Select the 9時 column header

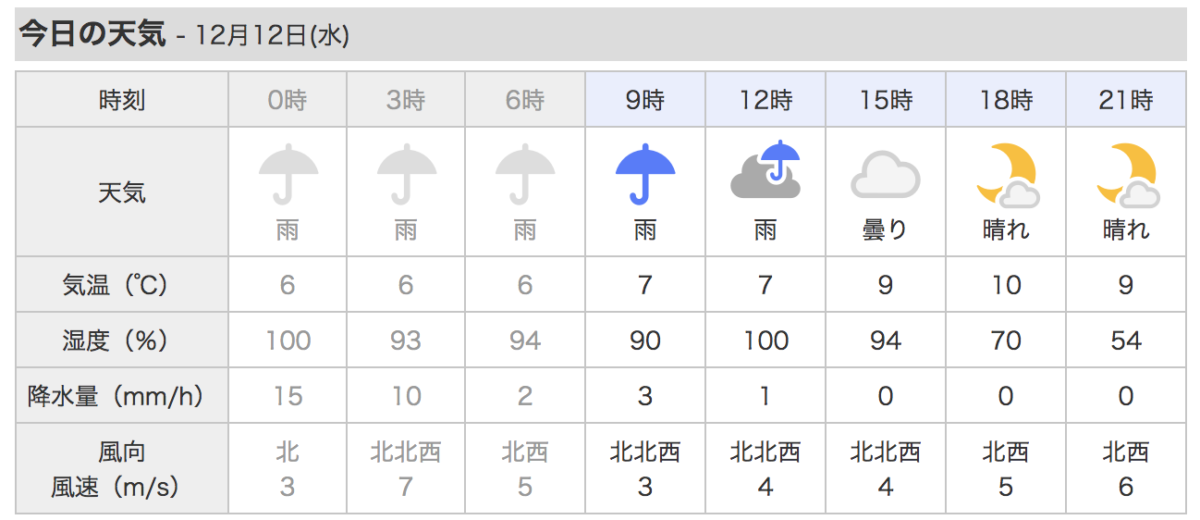coord(645,100)
